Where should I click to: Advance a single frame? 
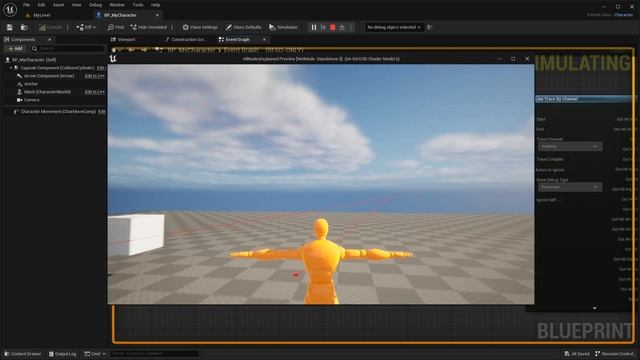[x=323, y=27]
